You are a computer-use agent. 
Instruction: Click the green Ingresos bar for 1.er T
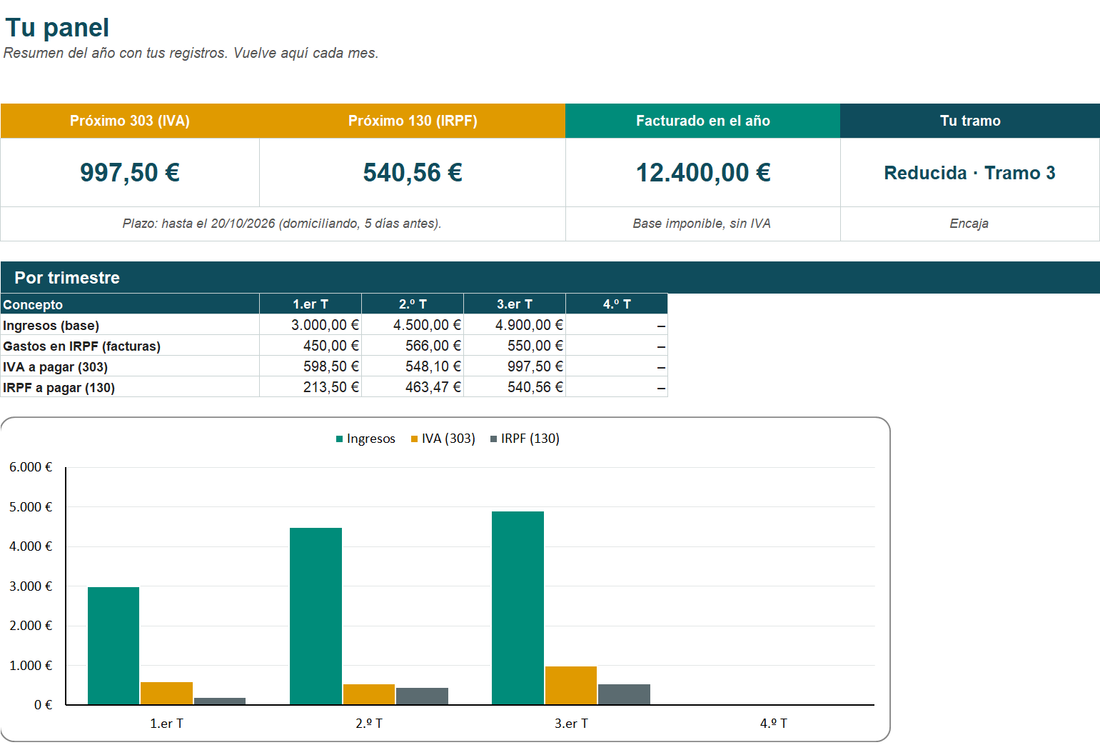click(113, 645)
